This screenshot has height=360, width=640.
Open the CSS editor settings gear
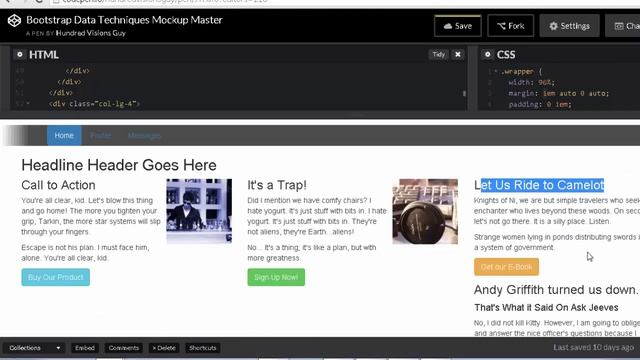[x=487, y=54]
